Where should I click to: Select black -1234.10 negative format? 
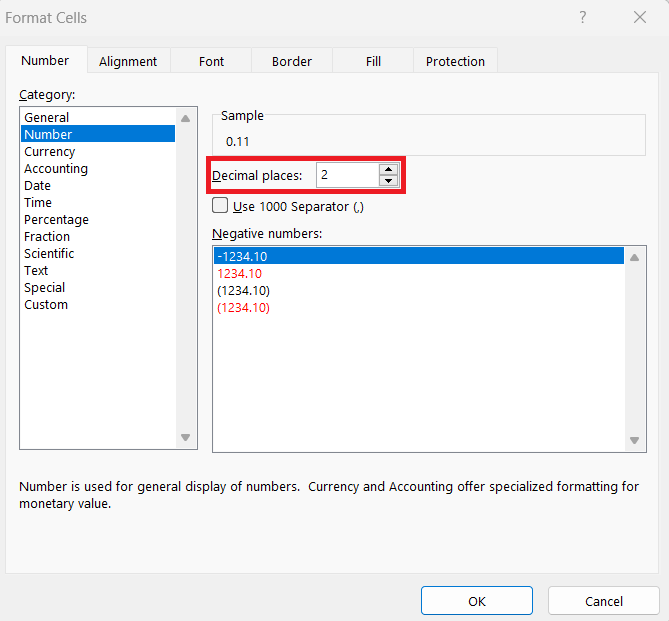coord(419,256)
